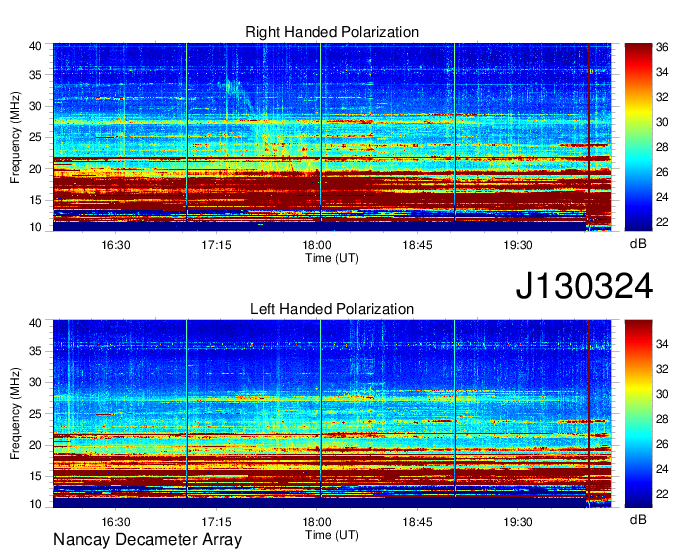Click Time (UT) label under Left Handed plot
The height and width of the screenshot is (552, 680).
[x=332, y=535]
